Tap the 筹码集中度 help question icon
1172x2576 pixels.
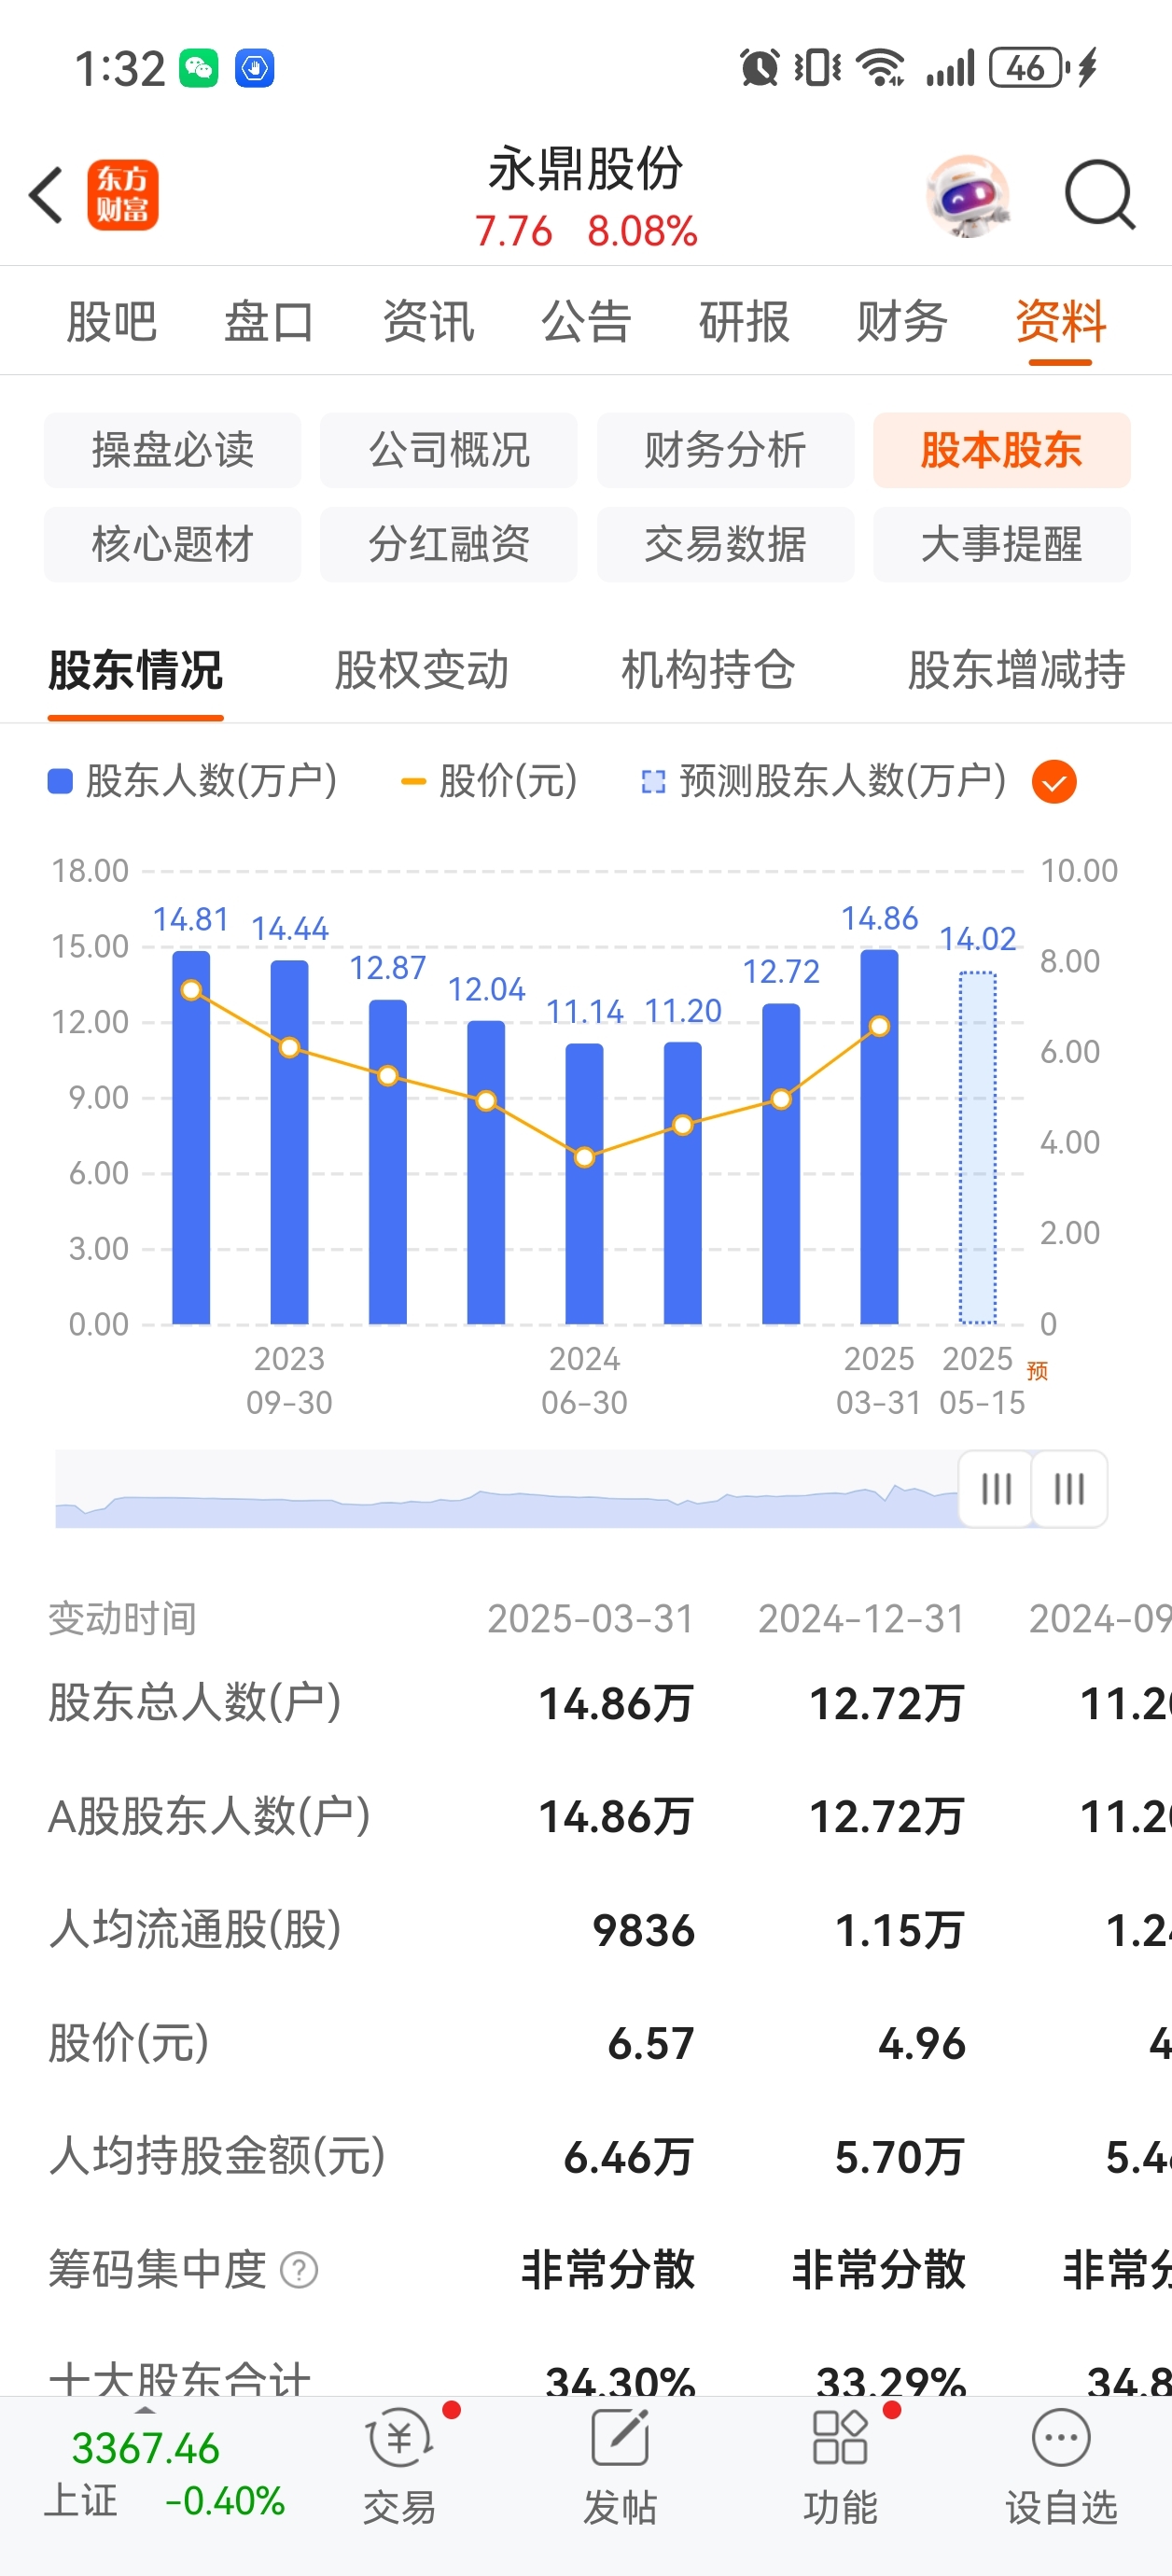(299, 2270)
